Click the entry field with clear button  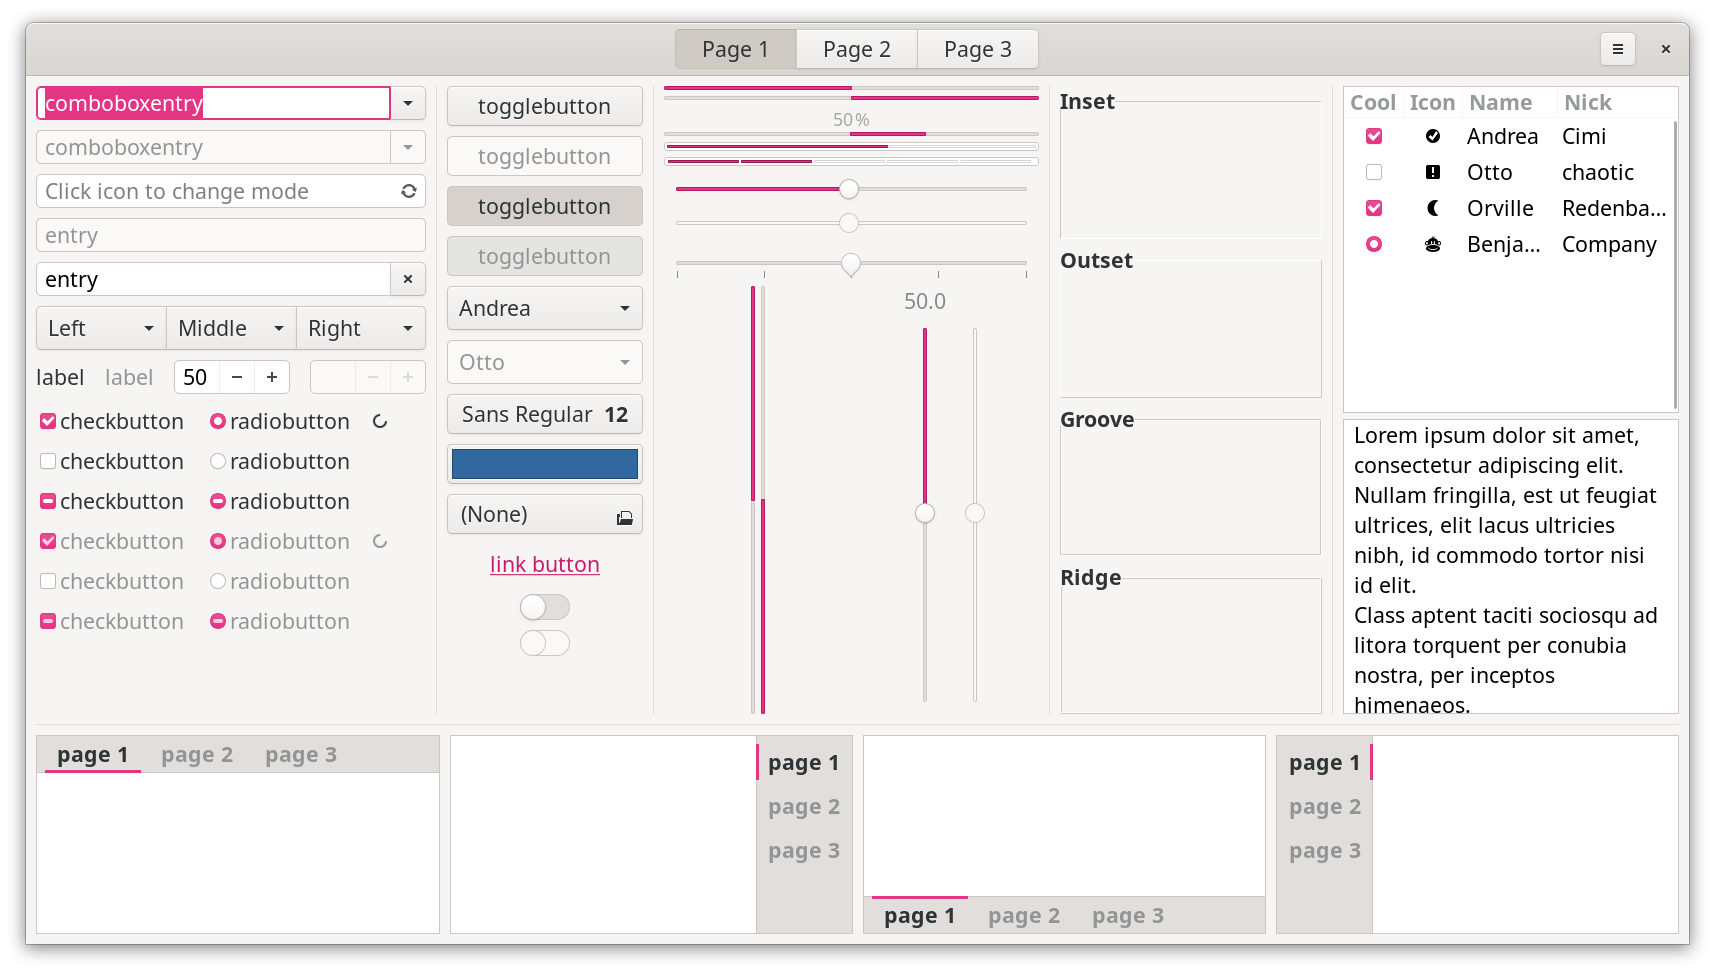click(213, 279)
